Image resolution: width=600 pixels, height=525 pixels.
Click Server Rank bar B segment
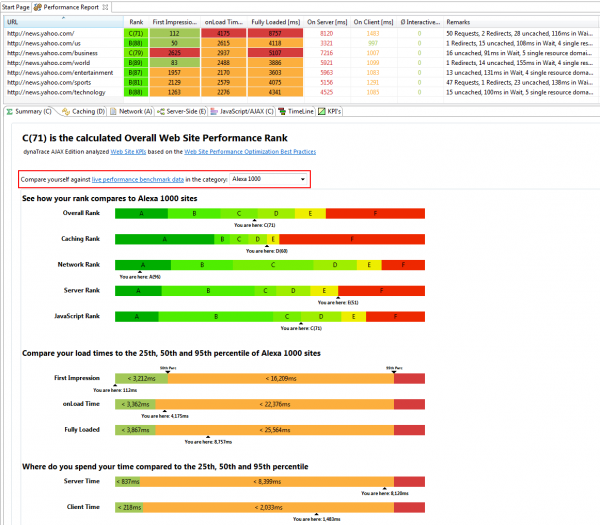point(208,291)
